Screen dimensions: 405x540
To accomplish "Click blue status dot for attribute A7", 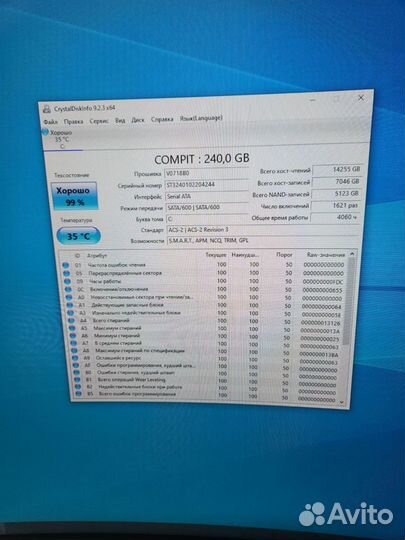I will pyautogui.click(x=73, y=343).
